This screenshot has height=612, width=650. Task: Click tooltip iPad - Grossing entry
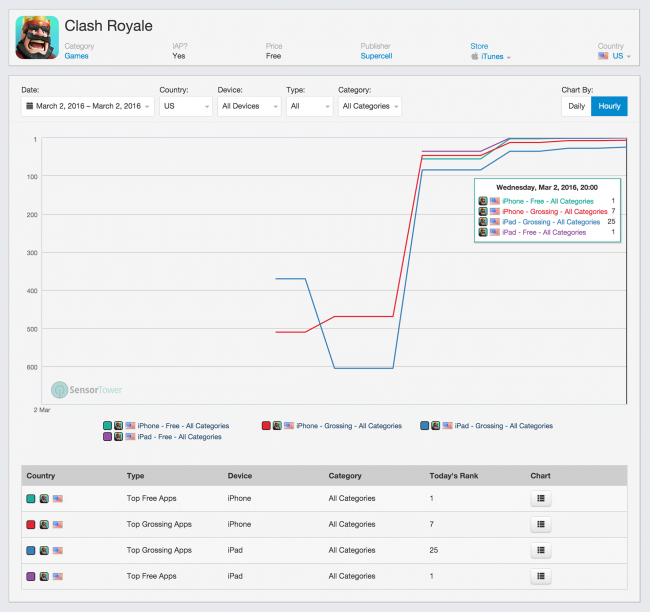547,222
